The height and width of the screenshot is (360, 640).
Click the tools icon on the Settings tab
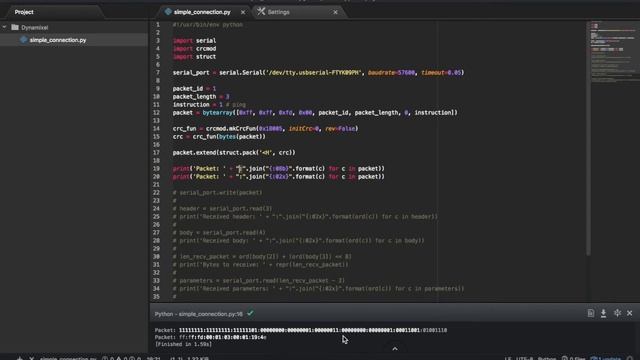click(x=261, y=11)
